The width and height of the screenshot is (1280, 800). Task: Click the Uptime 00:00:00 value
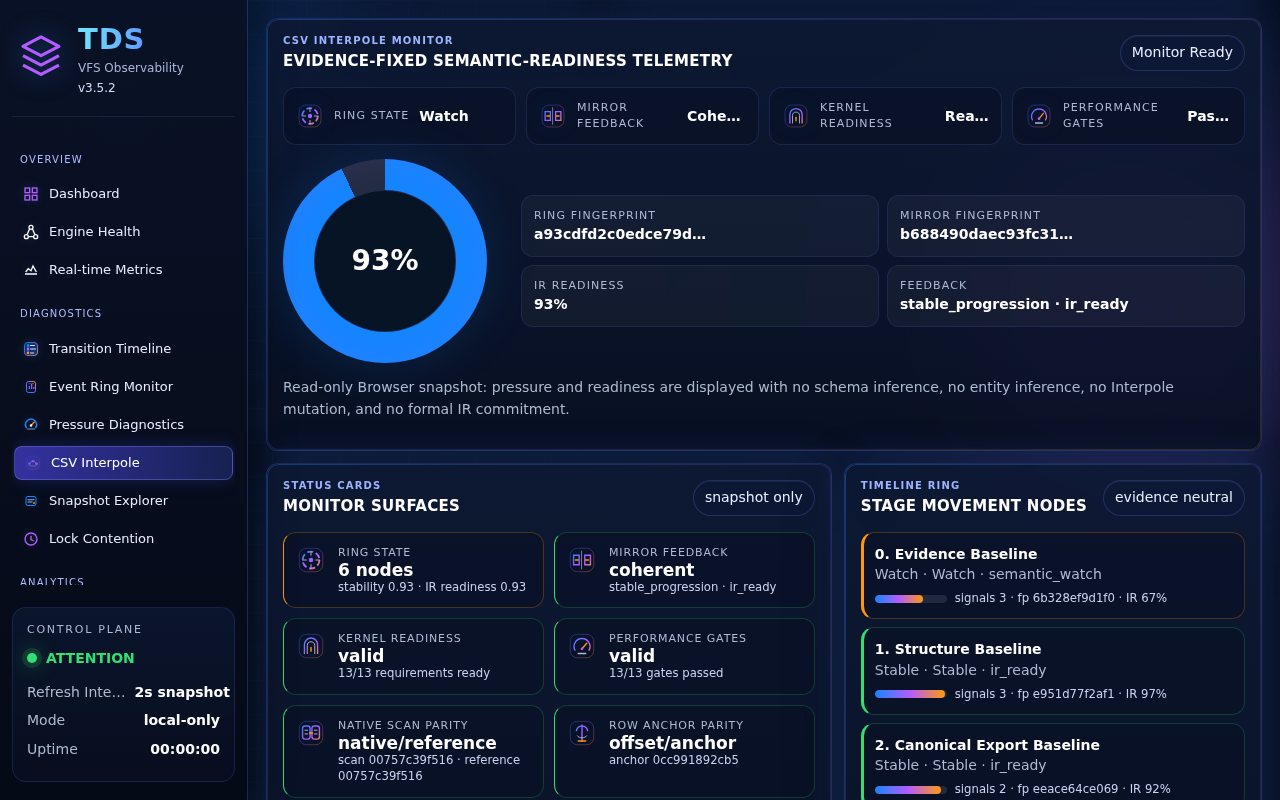click(185, 749)
